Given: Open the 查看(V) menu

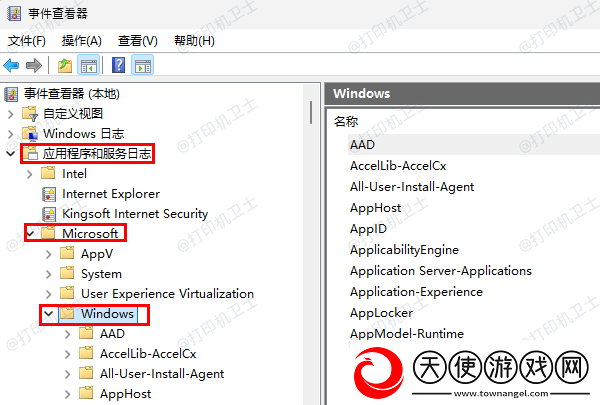Looking at the screenshot, I should pyautogui.click(x=138, y=41).
